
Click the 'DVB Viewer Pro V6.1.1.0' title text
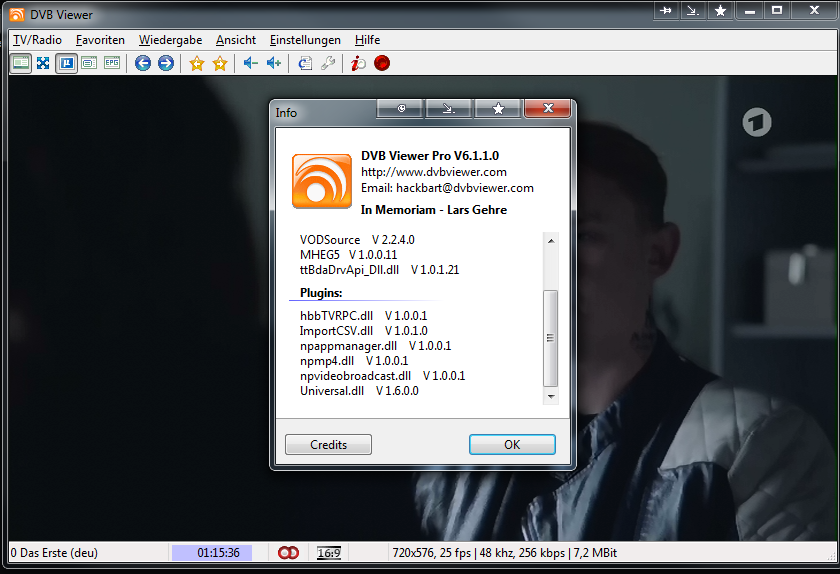430,156
